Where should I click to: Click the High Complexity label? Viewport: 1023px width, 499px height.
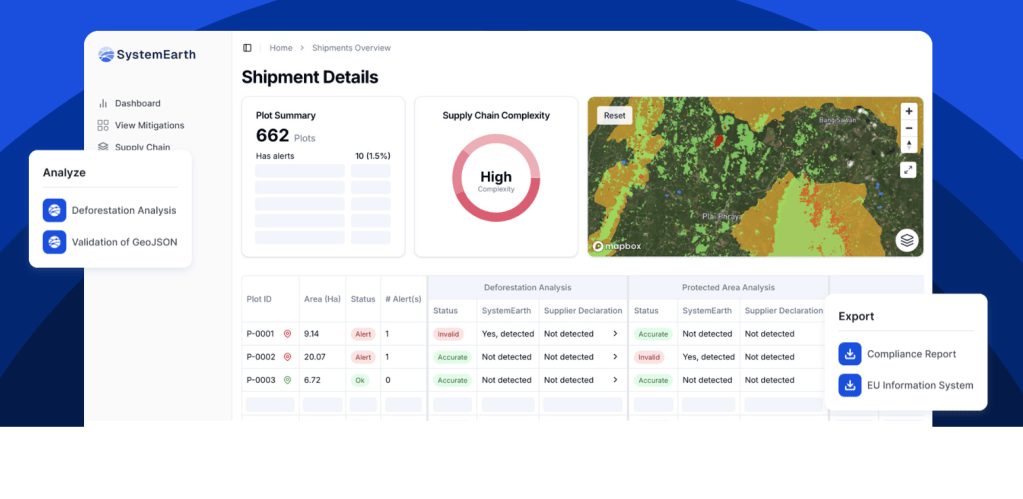tap(496, 181)
